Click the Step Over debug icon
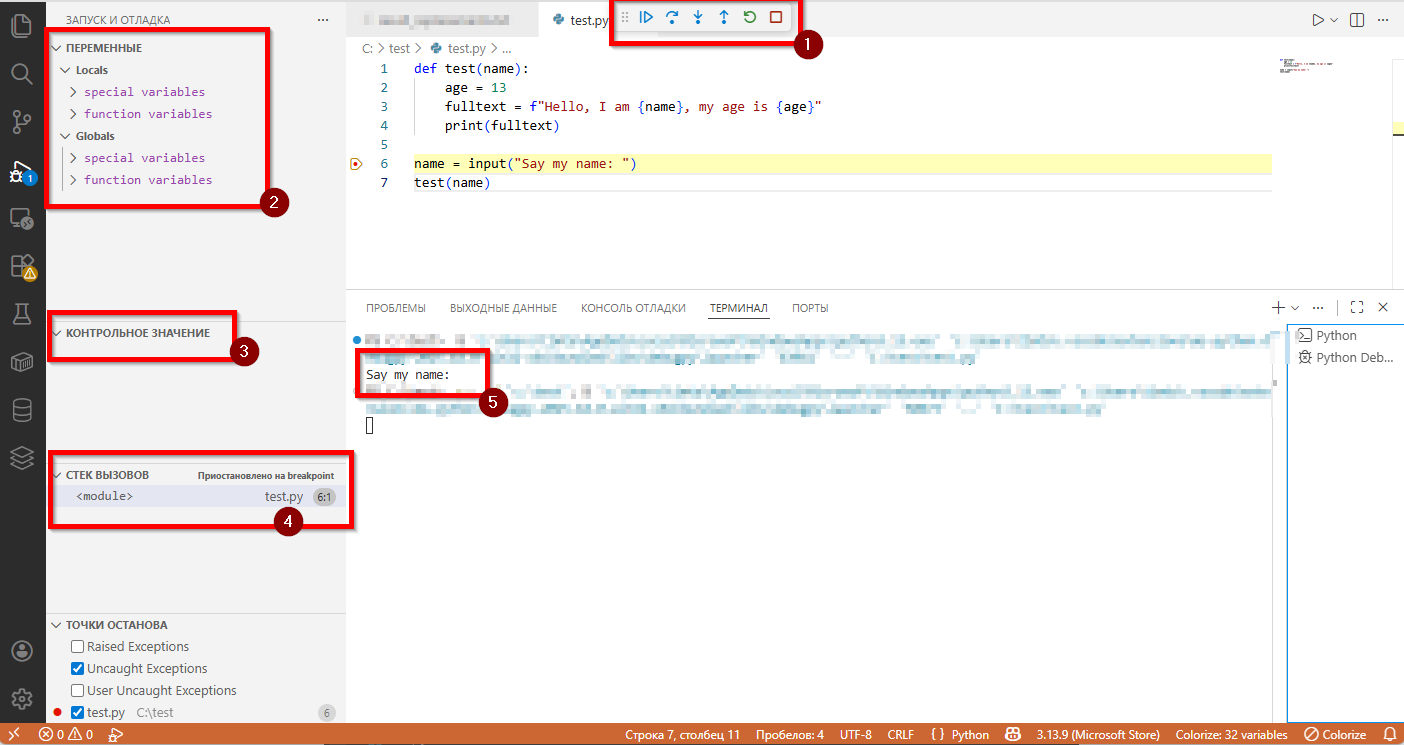Image resolution: width=1404 pixels, height=745 pixels. click(x=672, y=17)
